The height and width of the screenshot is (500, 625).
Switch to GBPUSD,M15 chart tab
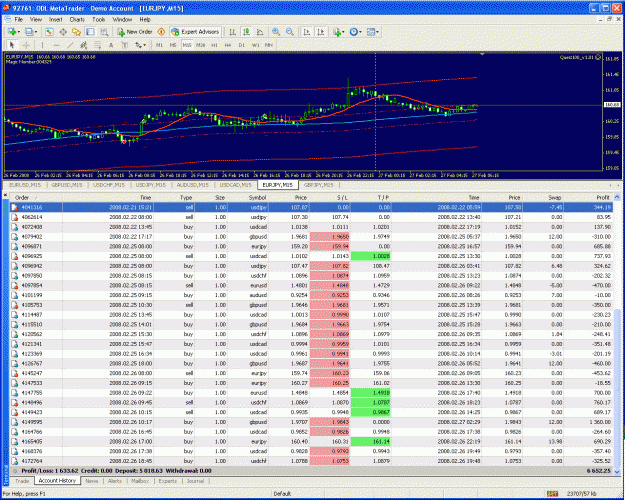pos(67,185)
